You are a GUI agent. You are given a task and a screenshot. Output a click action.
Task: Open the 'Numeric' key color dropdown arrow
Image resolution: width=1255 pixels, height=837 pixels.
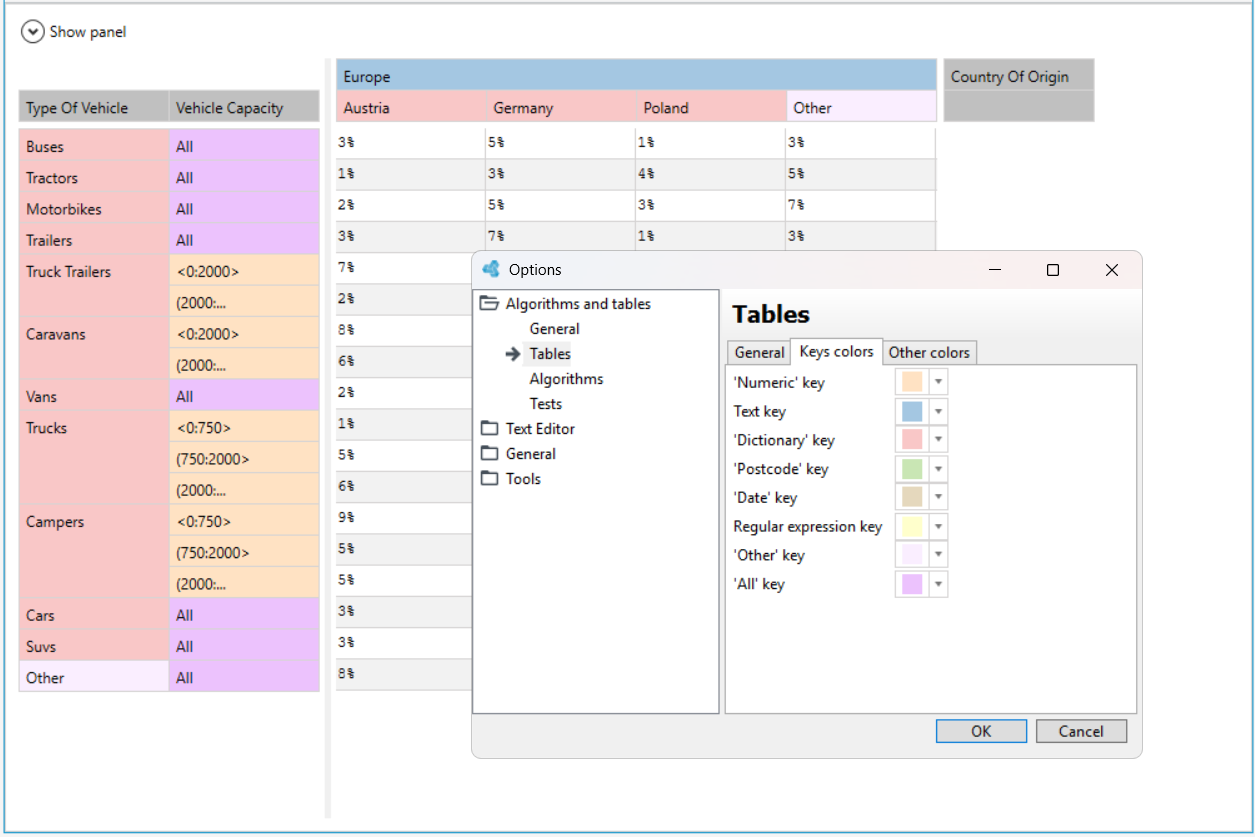(938, 382)
